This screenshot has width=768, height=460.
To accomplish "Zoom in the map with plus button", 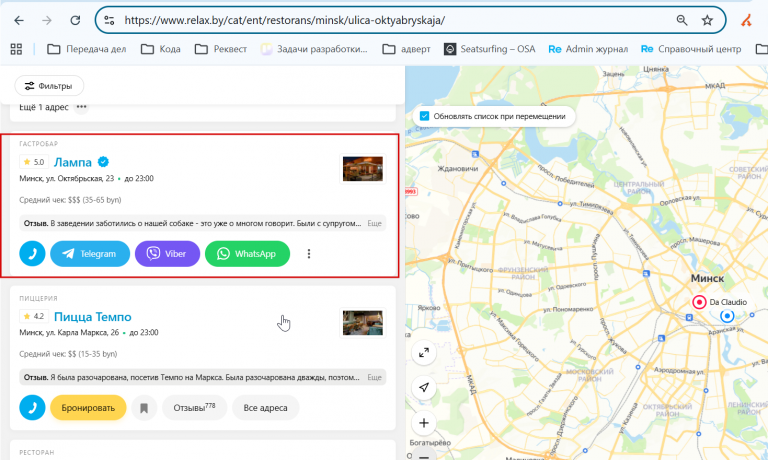I will tap(424, 423).
